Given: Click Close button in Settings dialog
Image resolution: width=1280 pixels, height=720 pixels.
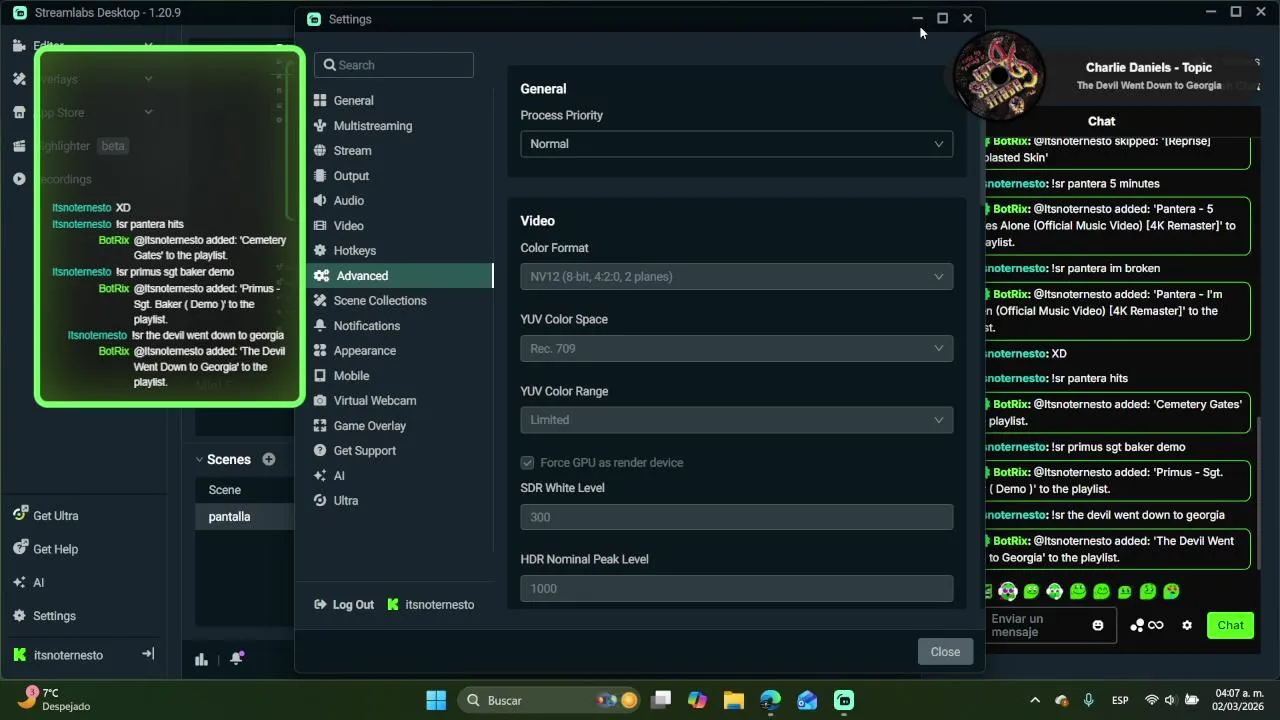Looking at the screenshot, I should point(945,652).
